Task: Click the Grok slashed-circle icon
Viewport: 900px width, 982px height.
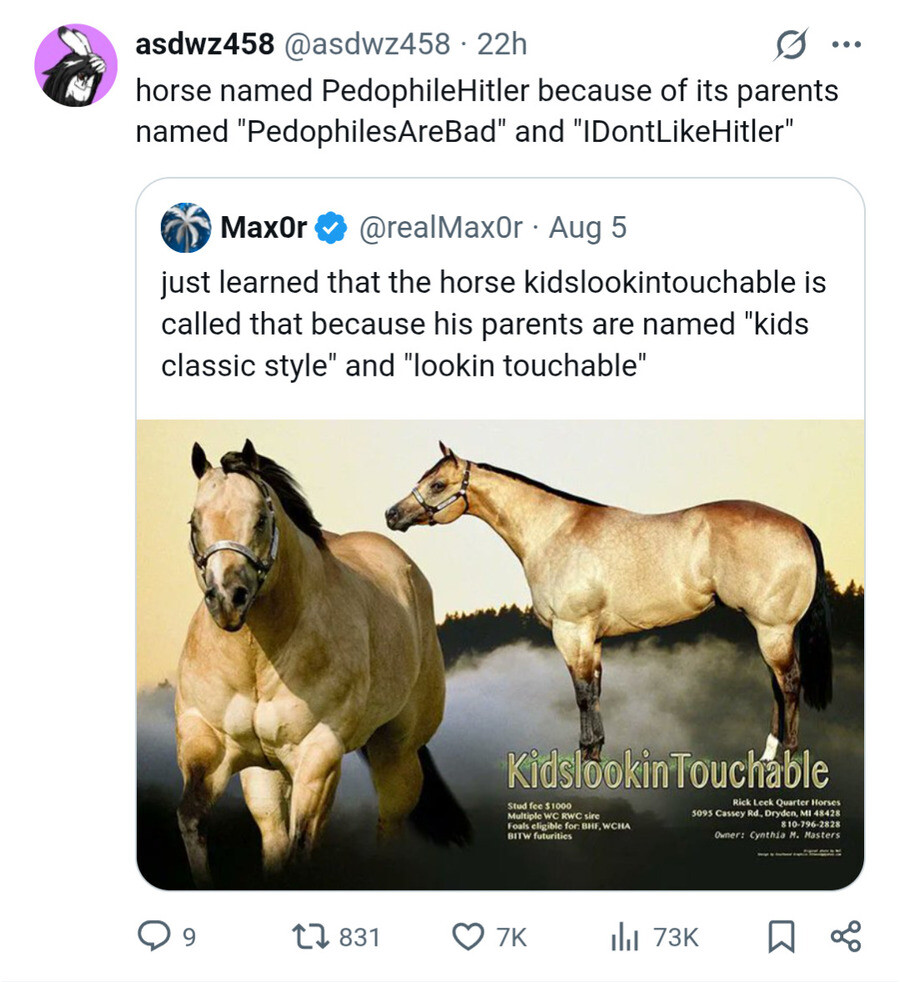Action: pos(791,44)
